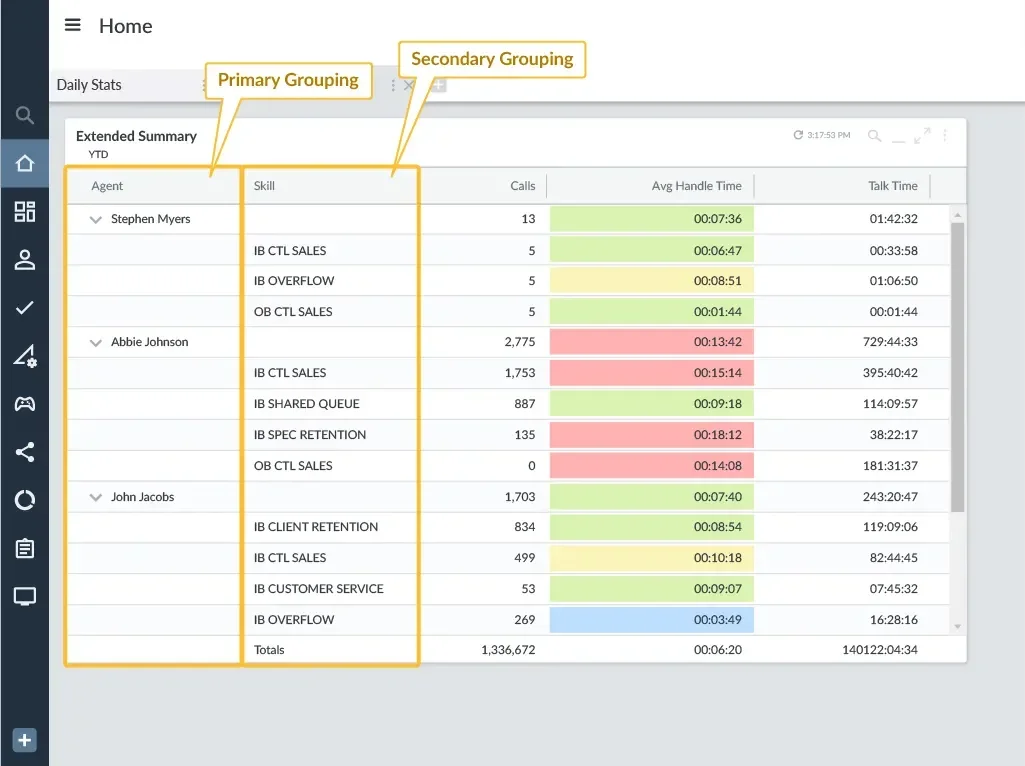The image size is (1025, 766).
Task: Collapse the Abbie Johnson agent group
Action: (x=96, y=343)
